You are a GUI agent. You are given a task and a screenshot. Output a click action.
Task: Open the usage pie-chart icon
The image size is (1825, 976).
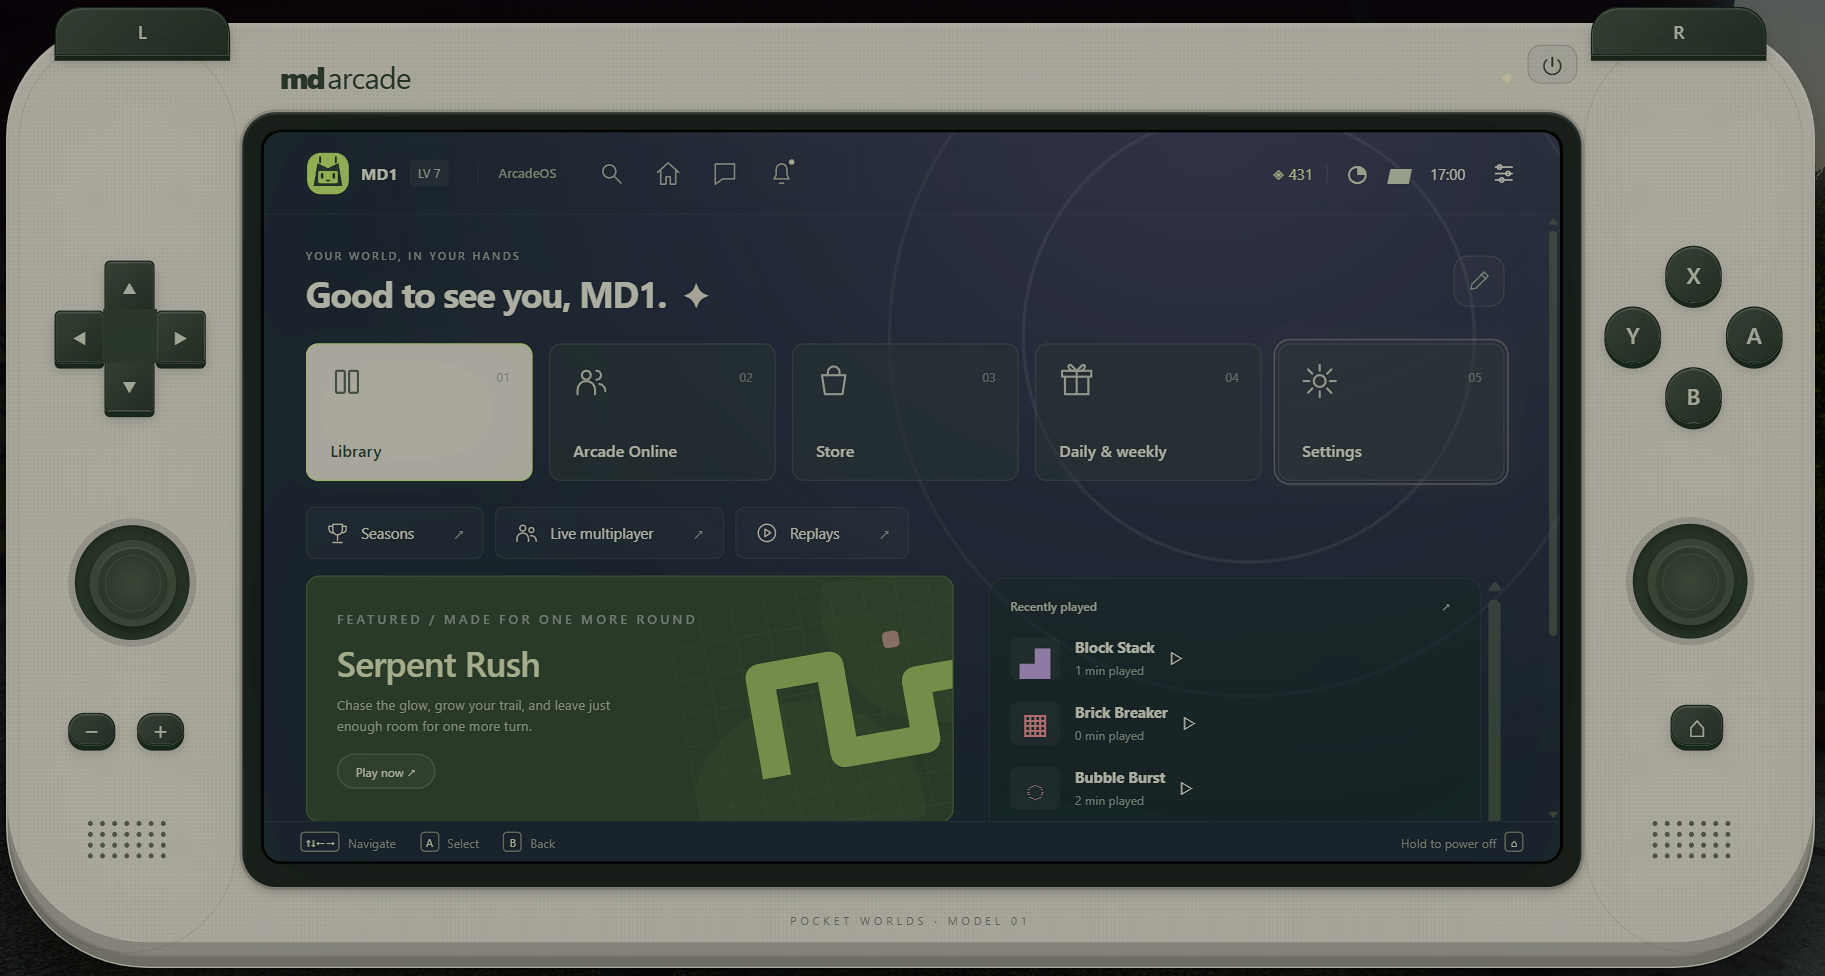click(x=1357, y=175)
